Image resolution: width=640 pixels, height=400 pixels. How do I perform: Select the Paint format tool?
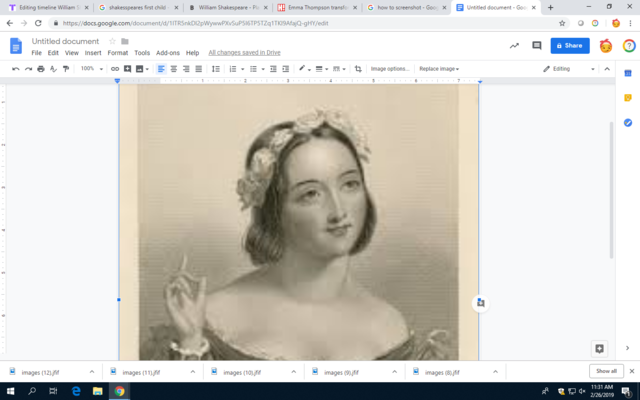pyautogui.click(x=66, y=69)
